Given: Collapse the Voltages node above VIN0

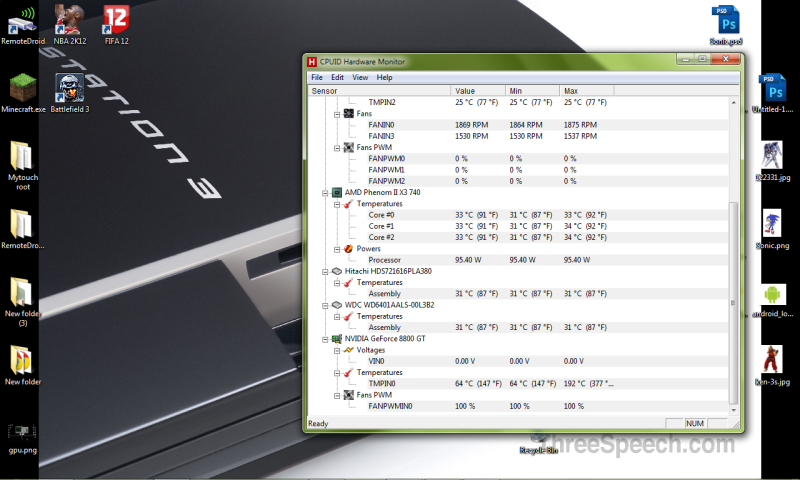Looking at the screenshot, I should [337, 350].
